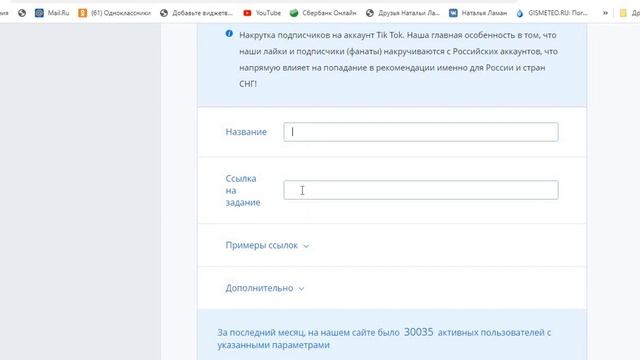Click the Ссылка на задание label
The width and height of the screenshot is (640, 360).
tap(243, 190)
